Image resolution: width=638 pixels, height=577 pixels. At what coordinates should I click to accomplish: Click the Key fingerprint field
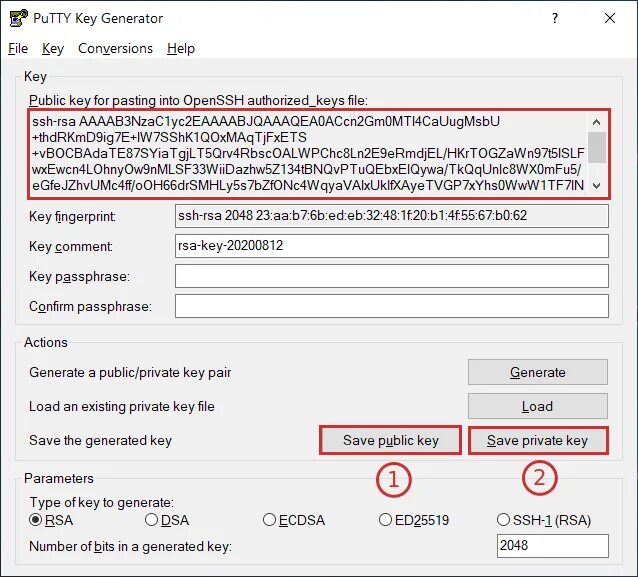(392, 216)
